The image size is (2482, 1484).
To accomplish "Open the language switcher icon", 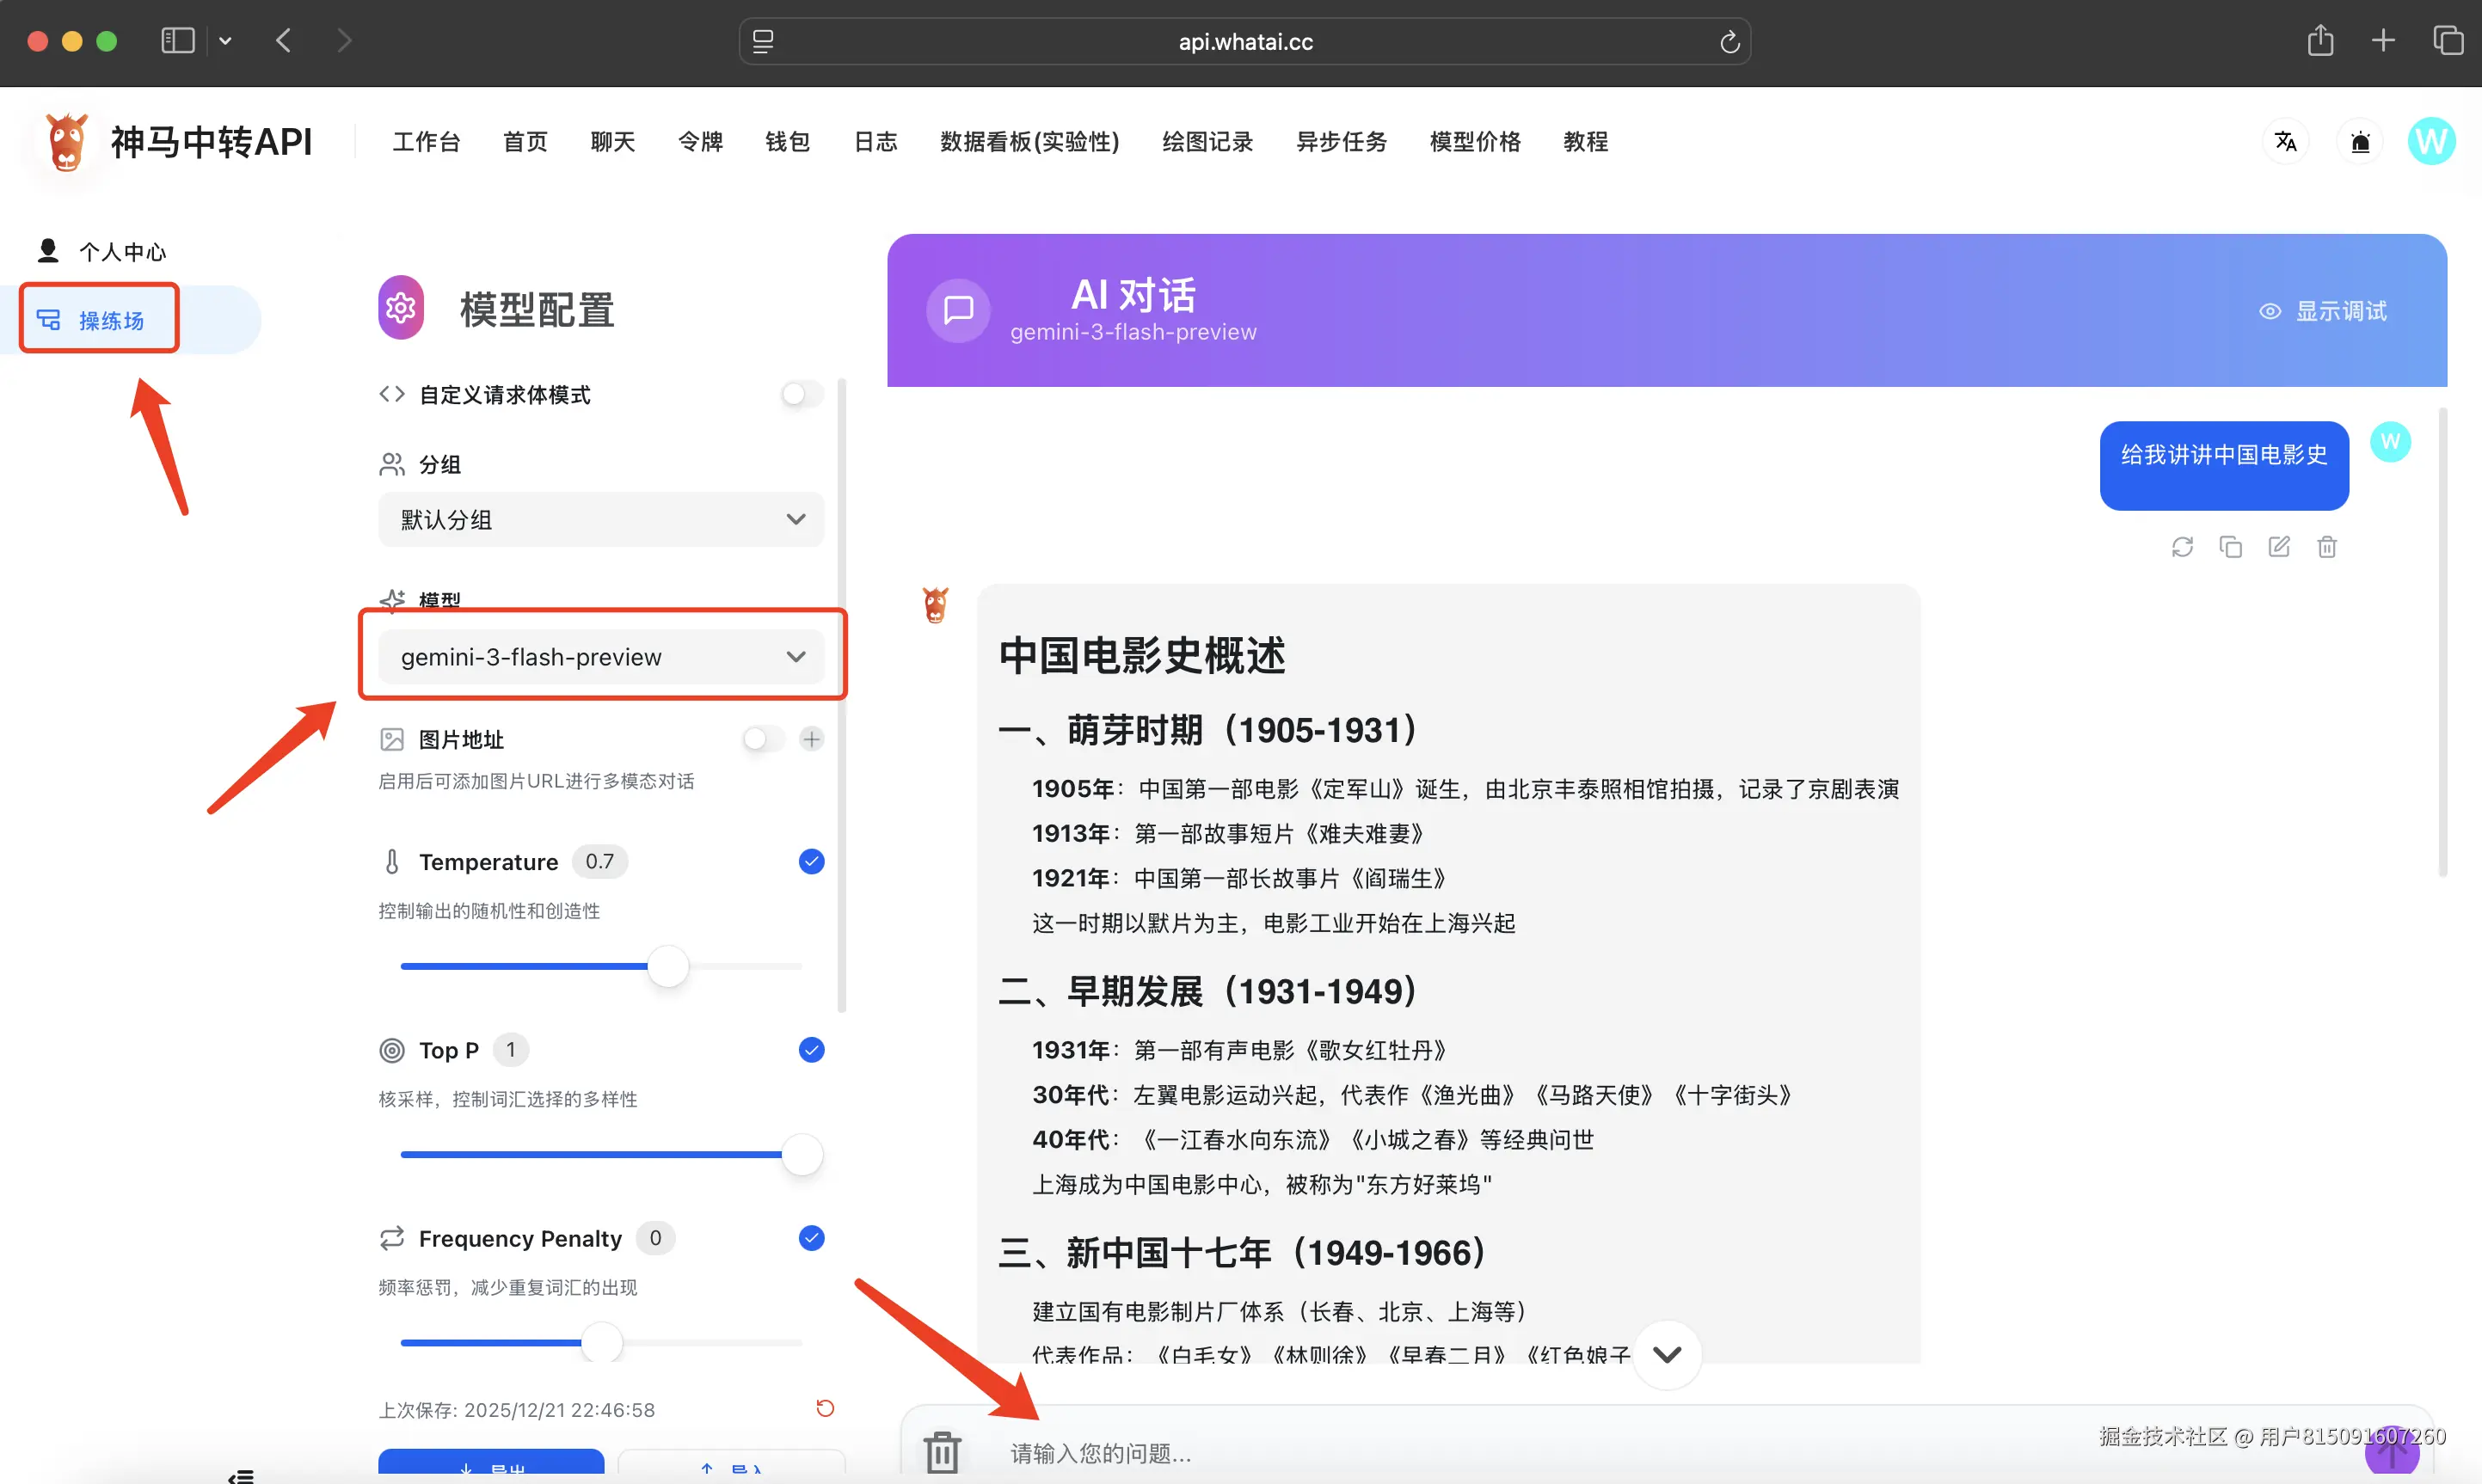I will (x=2285, y=141).
